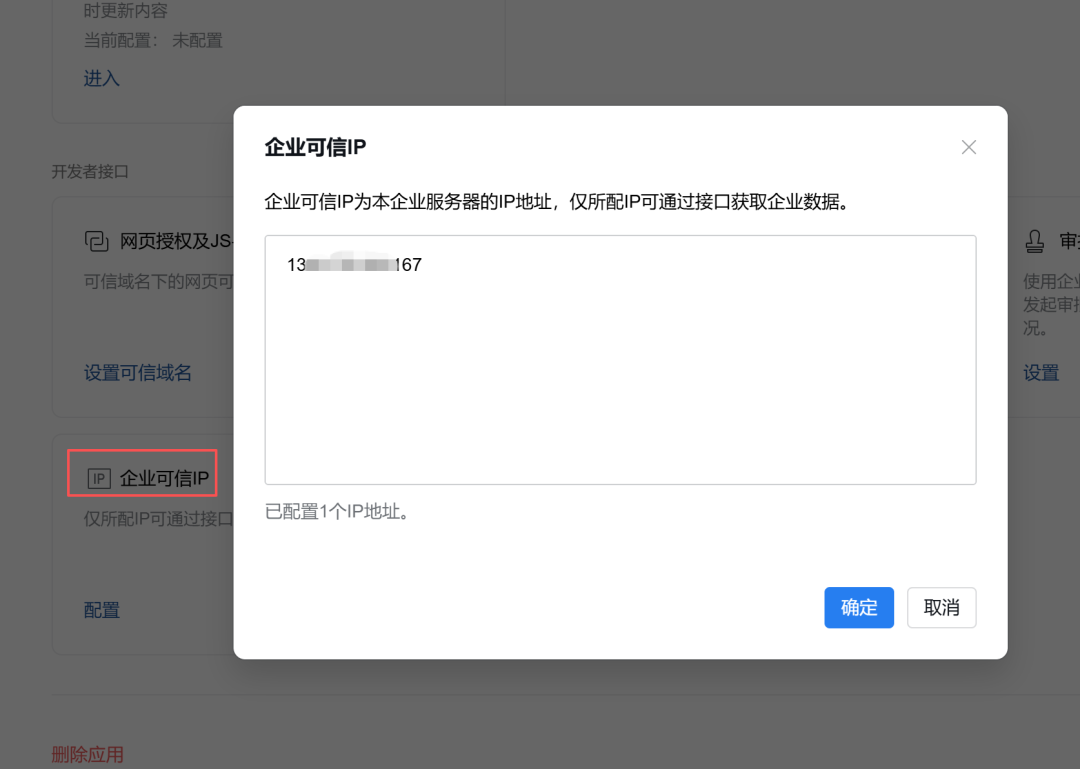Viewport: 1080px width, 769px height.
Task: Select the 企业可信IP card highlighted in red
Action: click(142, 473)
